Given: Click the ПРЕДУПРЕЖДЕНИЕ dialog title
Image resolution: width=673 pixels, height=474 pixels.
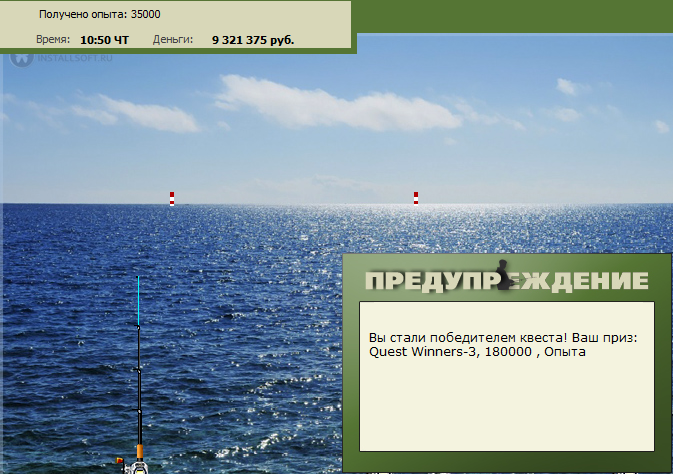Looking at the screenshot, I should (x=506, y=281).
